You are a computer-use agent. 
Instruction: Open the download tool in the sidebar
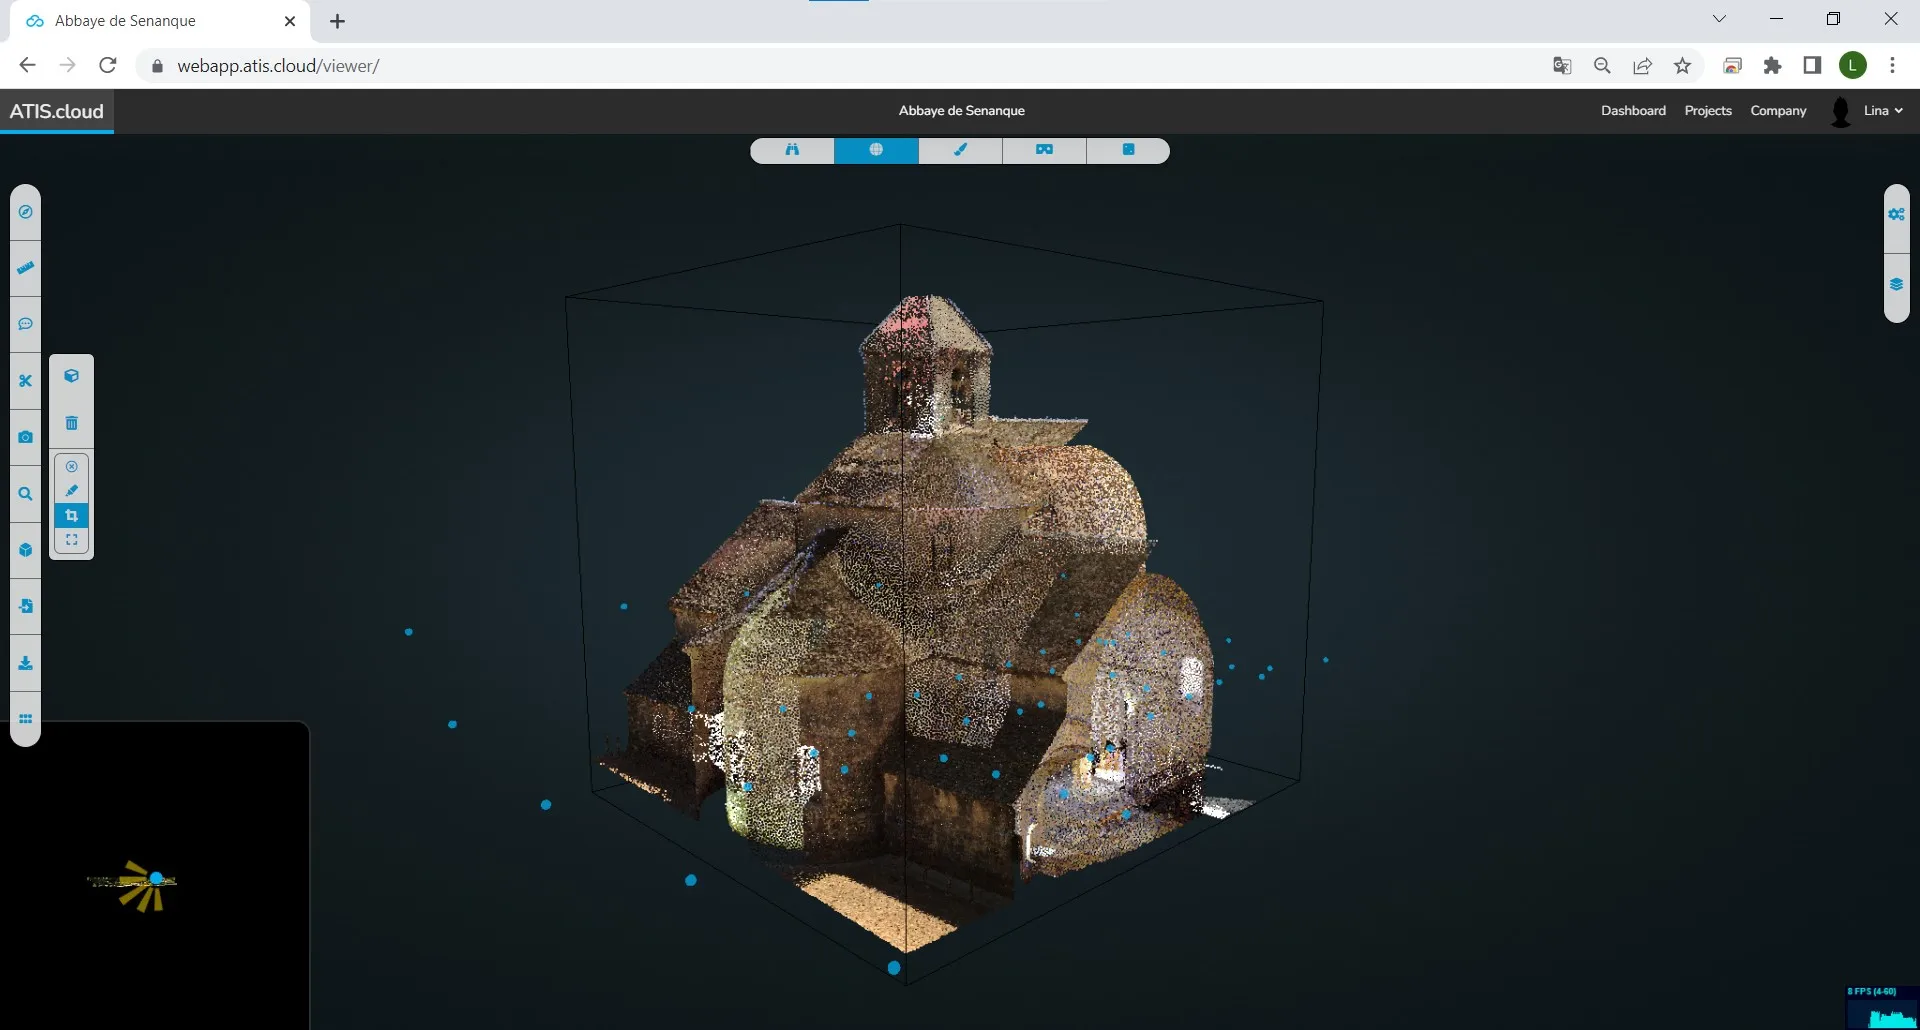25,662
